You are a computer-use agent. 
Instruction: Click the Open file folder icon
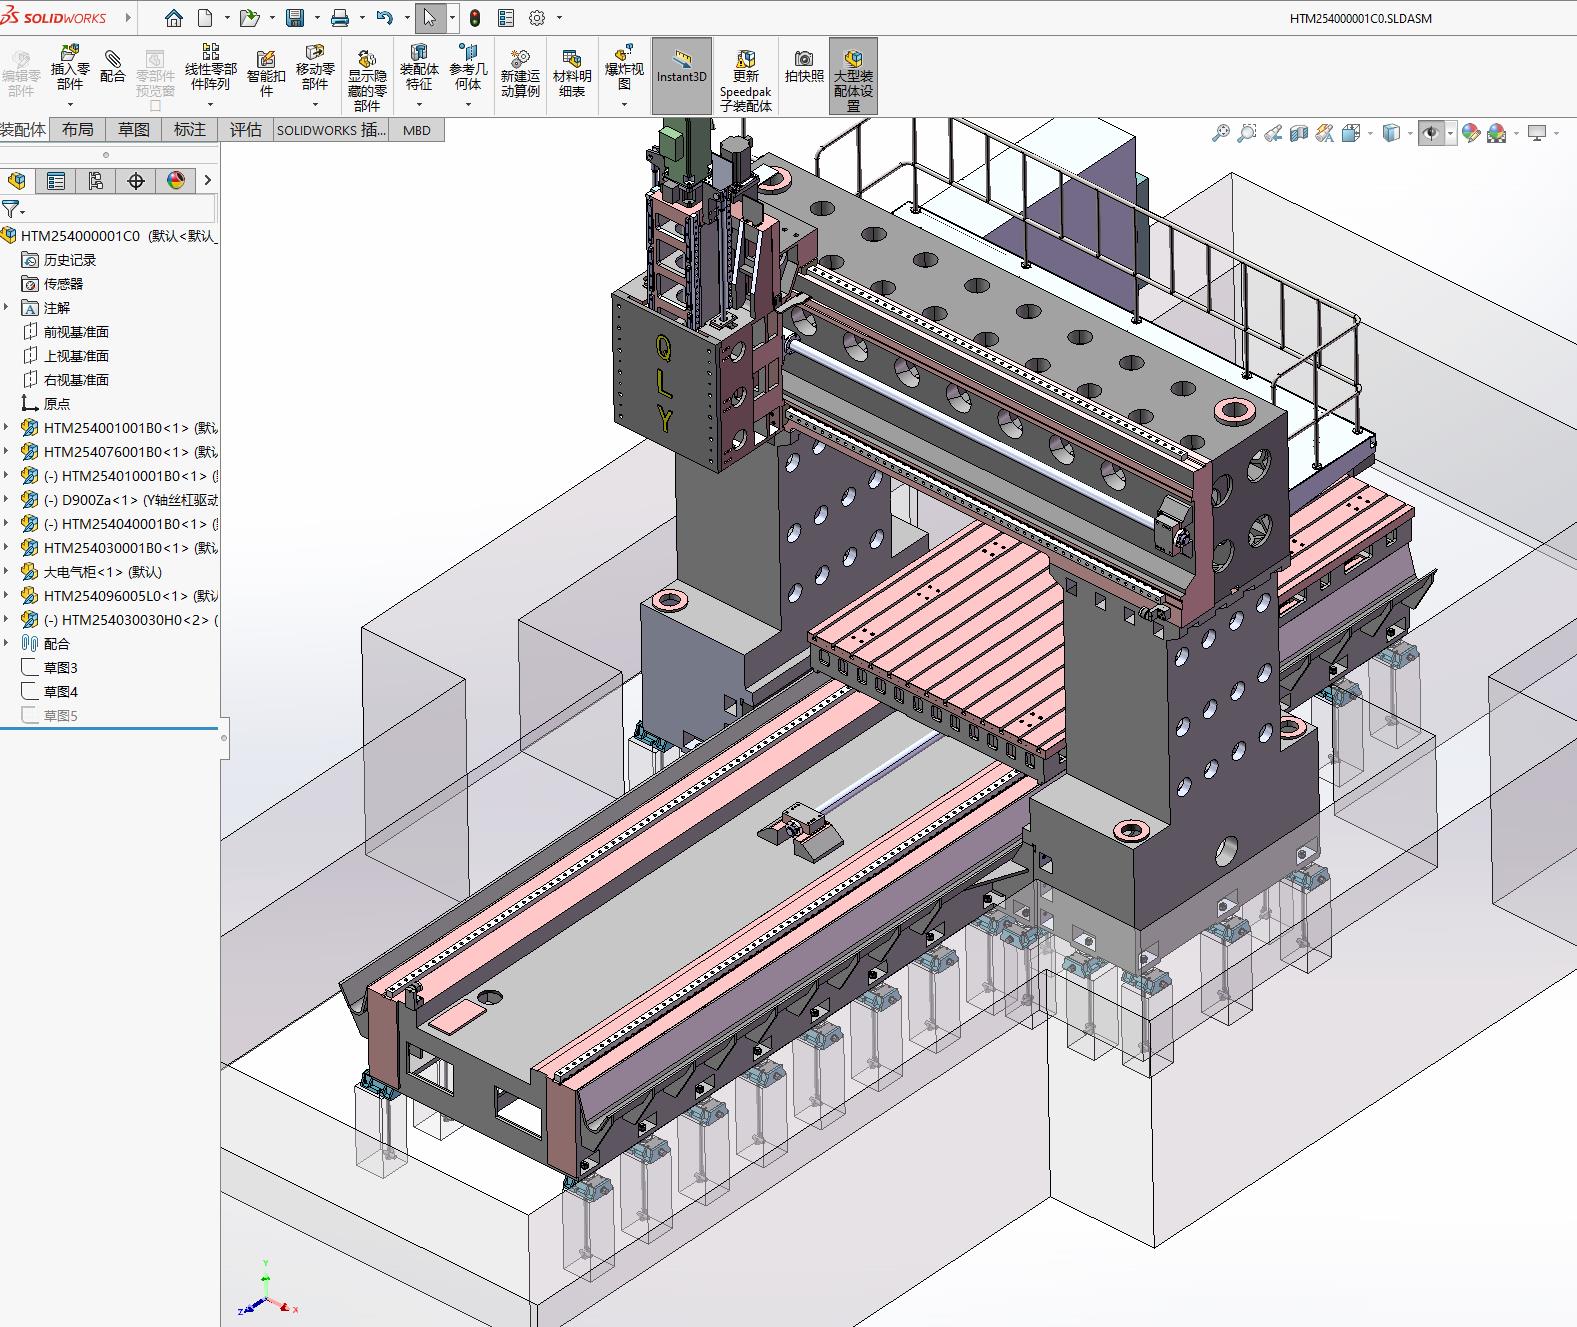click(249, 18)
